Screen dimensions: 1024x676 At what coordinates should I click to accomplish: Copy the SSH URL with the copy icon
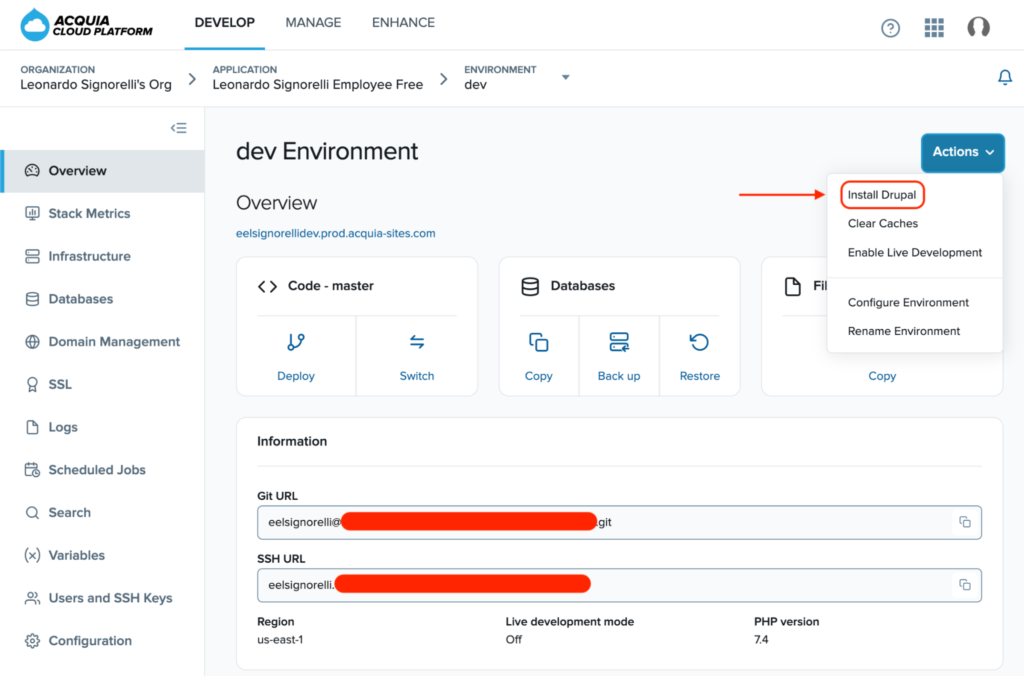(x=965, y=585)
